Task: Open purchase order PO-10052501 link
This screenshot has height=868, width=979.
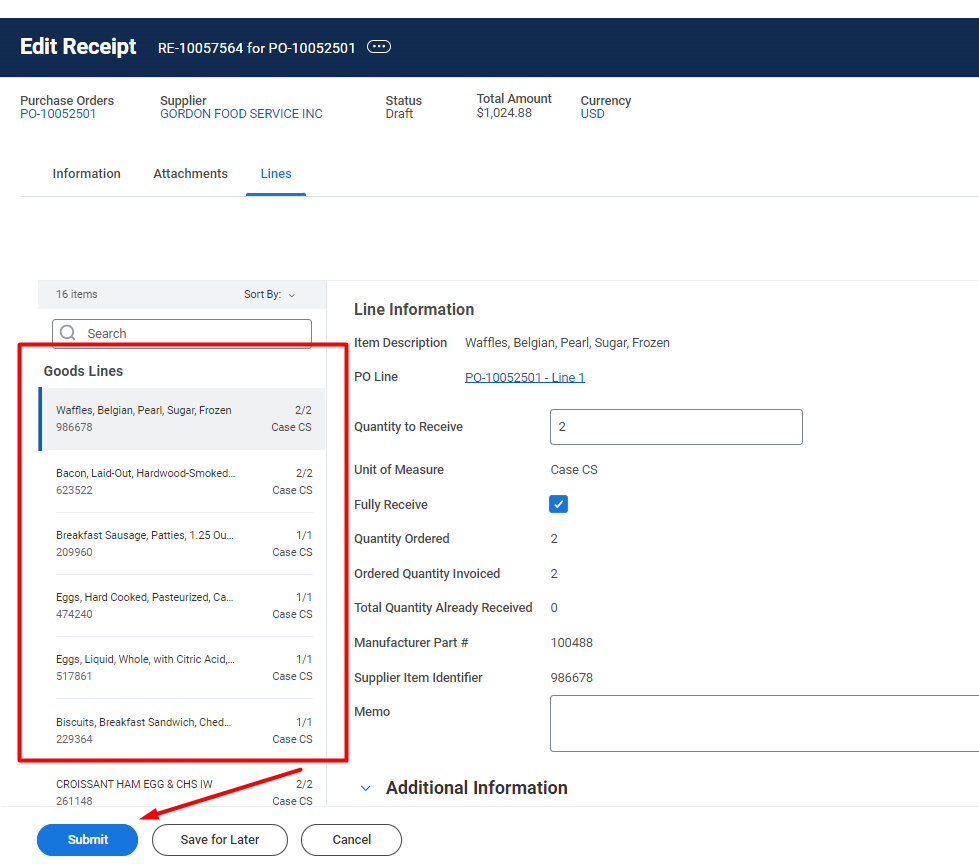Action: (x=58, y=114)
